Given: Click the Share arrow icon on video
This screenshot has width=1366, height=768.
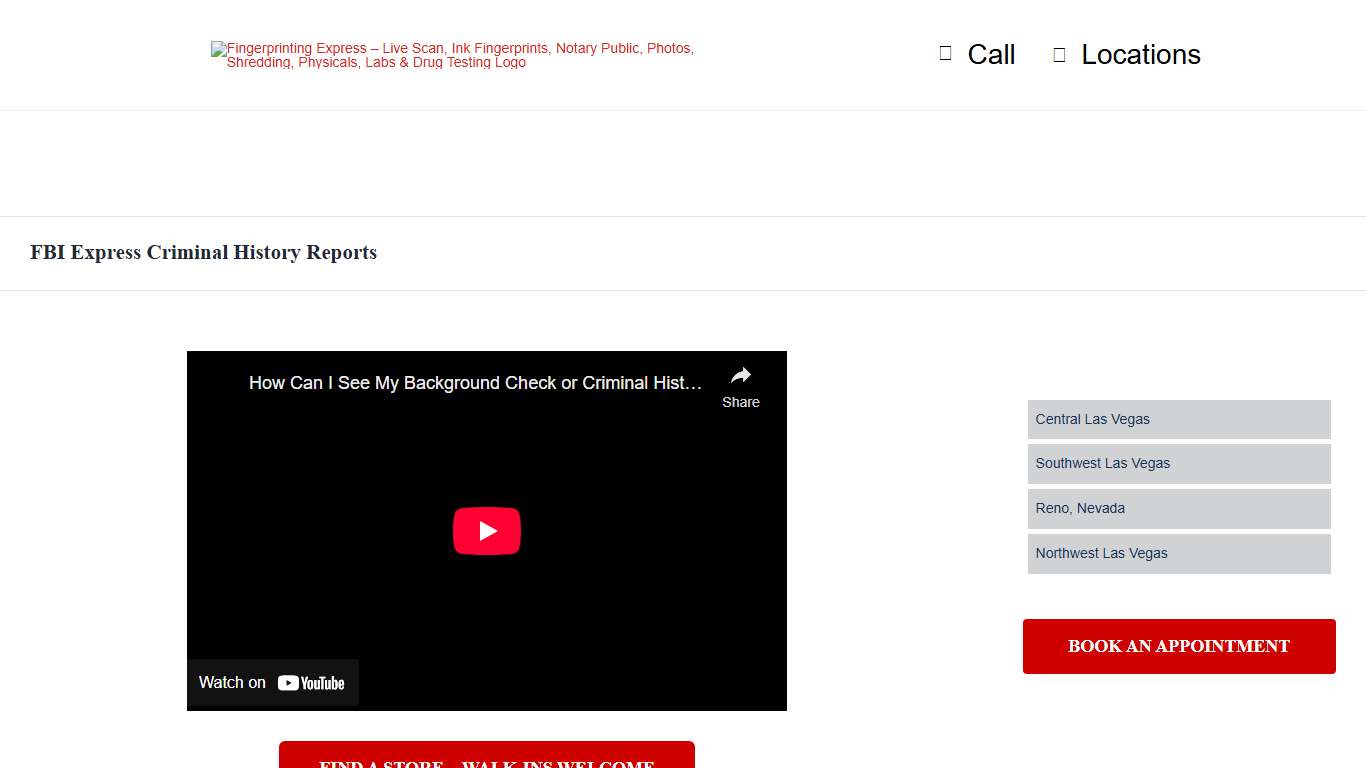Looking at the screenshot, I should click(740, 376).
